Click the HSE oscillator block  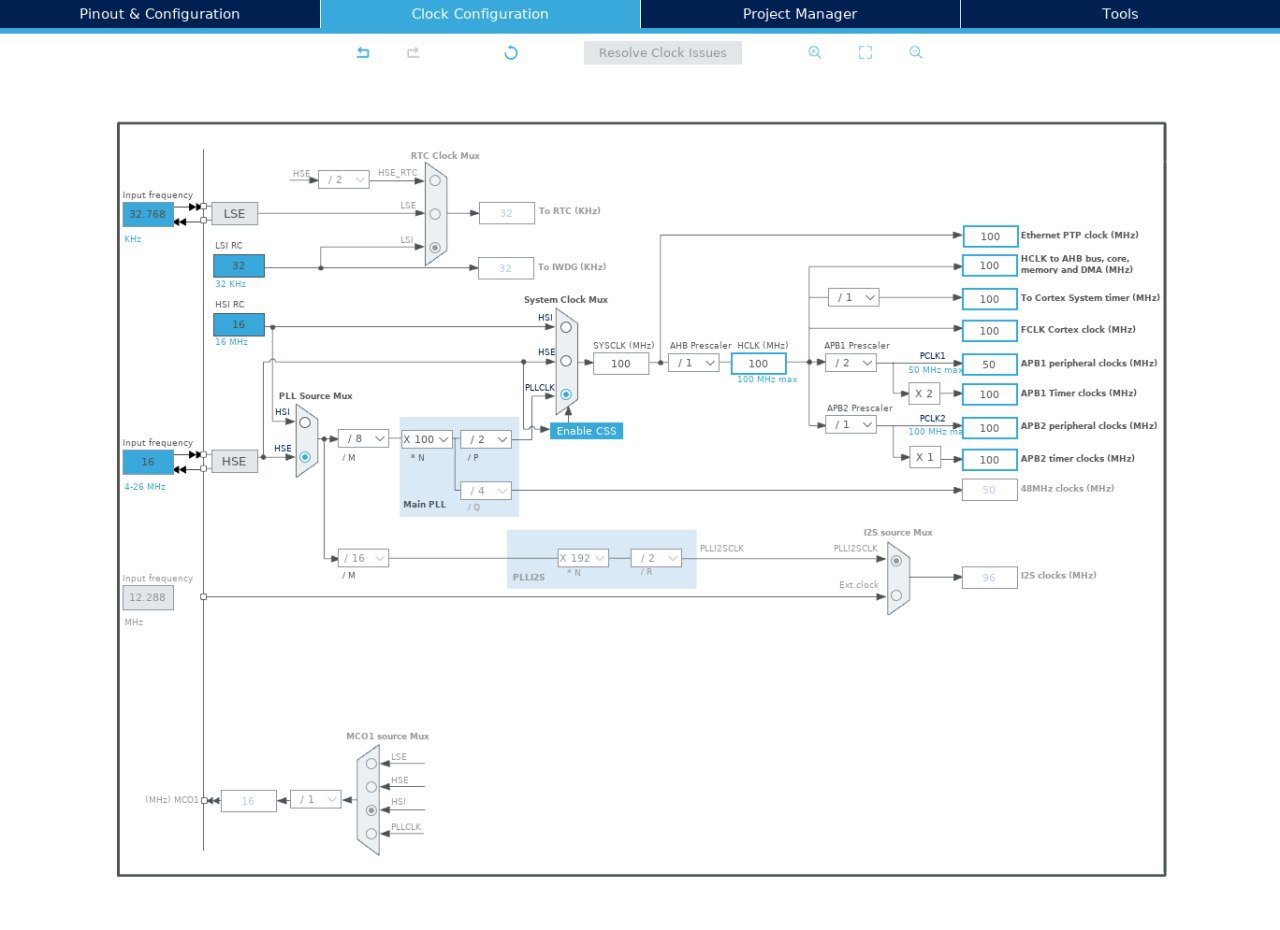[x=234, y=461]
